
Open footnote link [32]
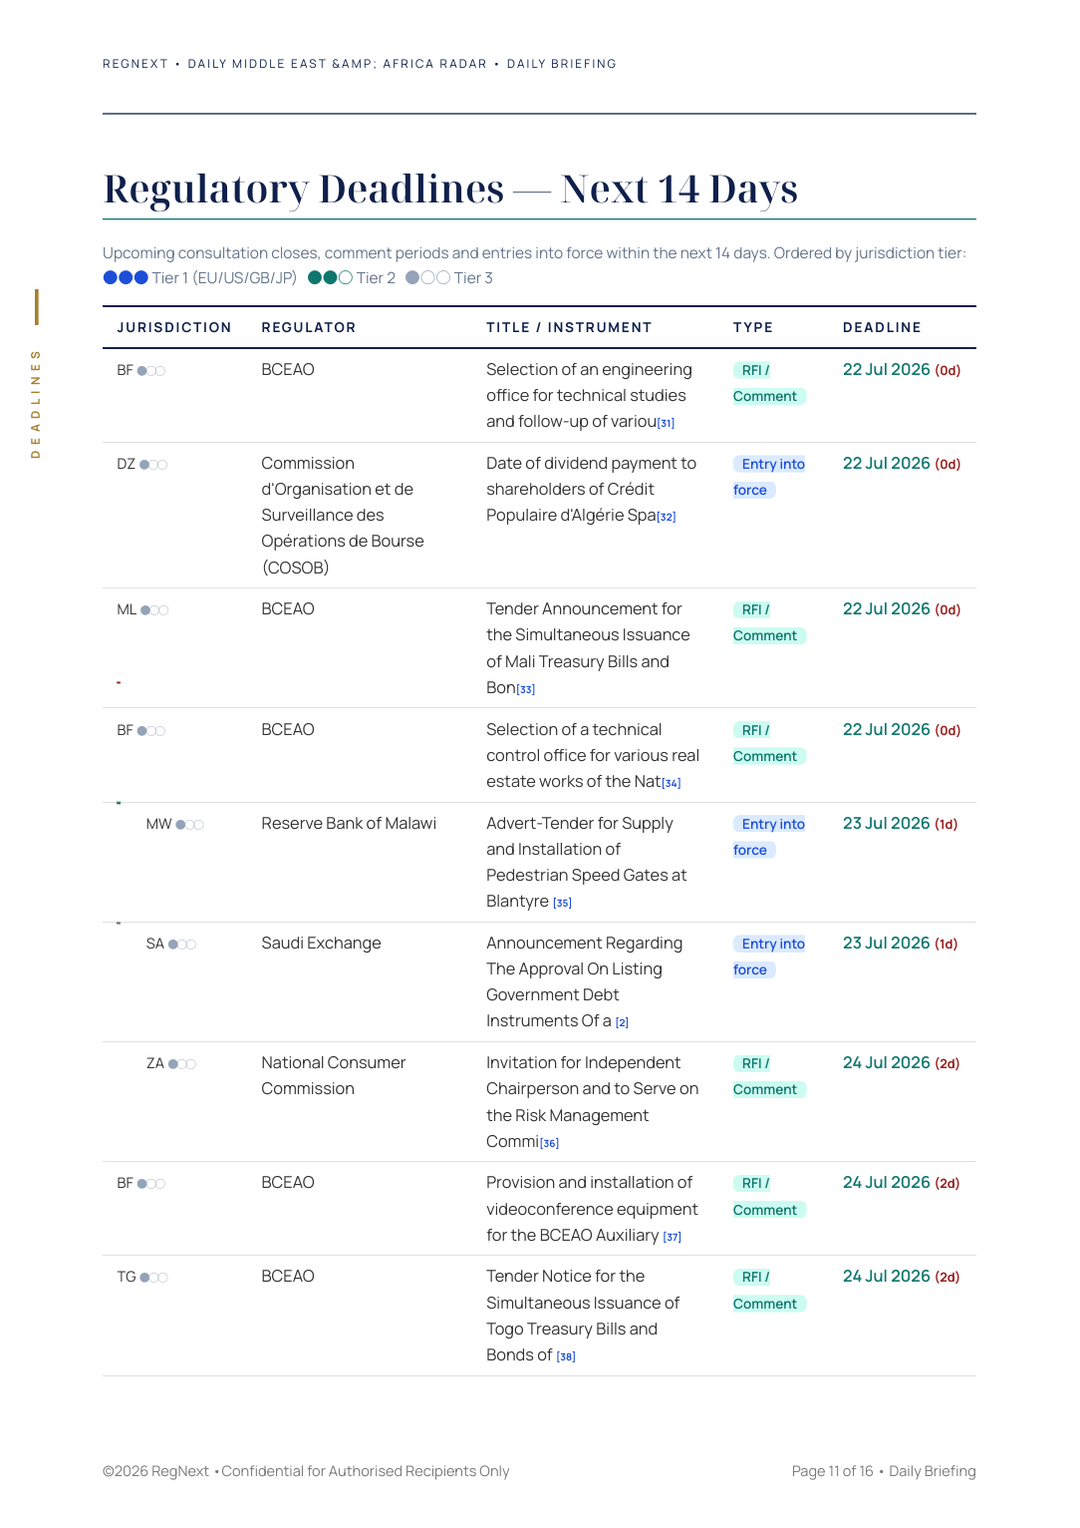(x=667, y=517)
